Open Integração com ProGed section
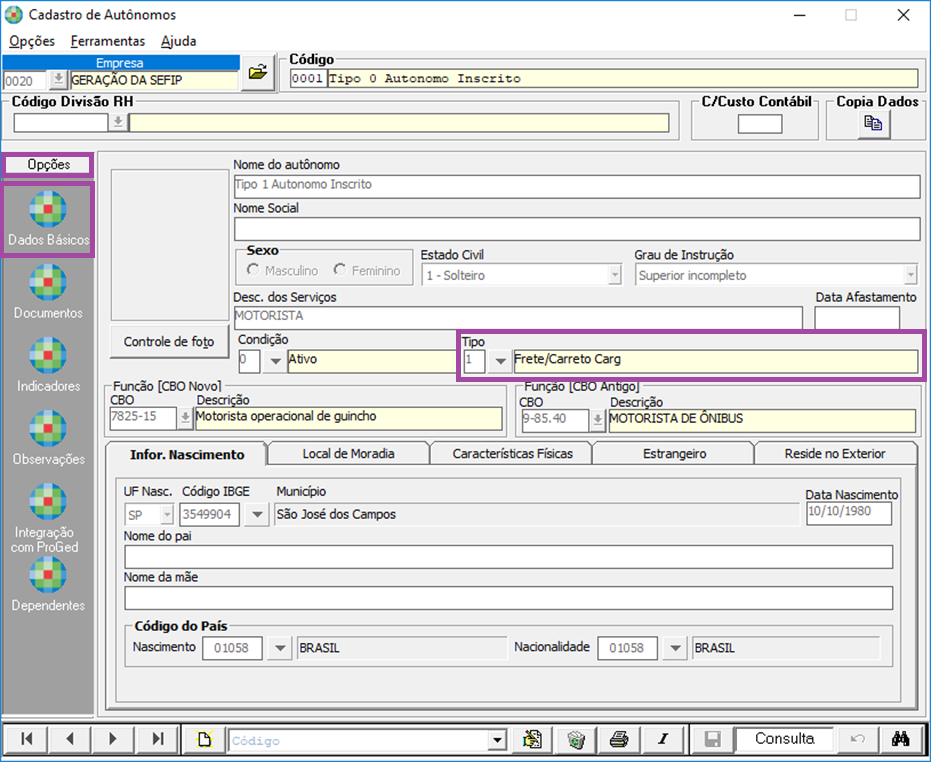This screenshot has width=931, height=762. [x=48, y=518]
